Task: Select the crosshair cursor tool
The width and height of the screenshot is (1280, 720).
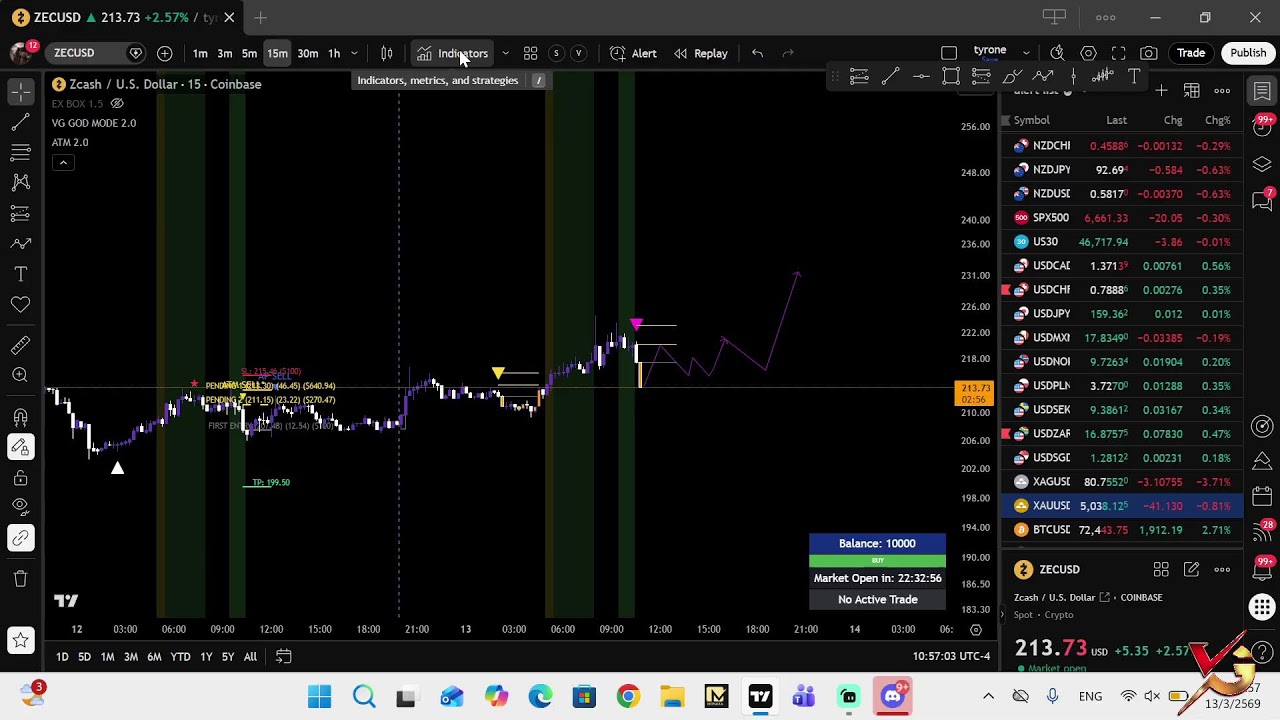Action: pyautogui.click(x=20, y=91)
